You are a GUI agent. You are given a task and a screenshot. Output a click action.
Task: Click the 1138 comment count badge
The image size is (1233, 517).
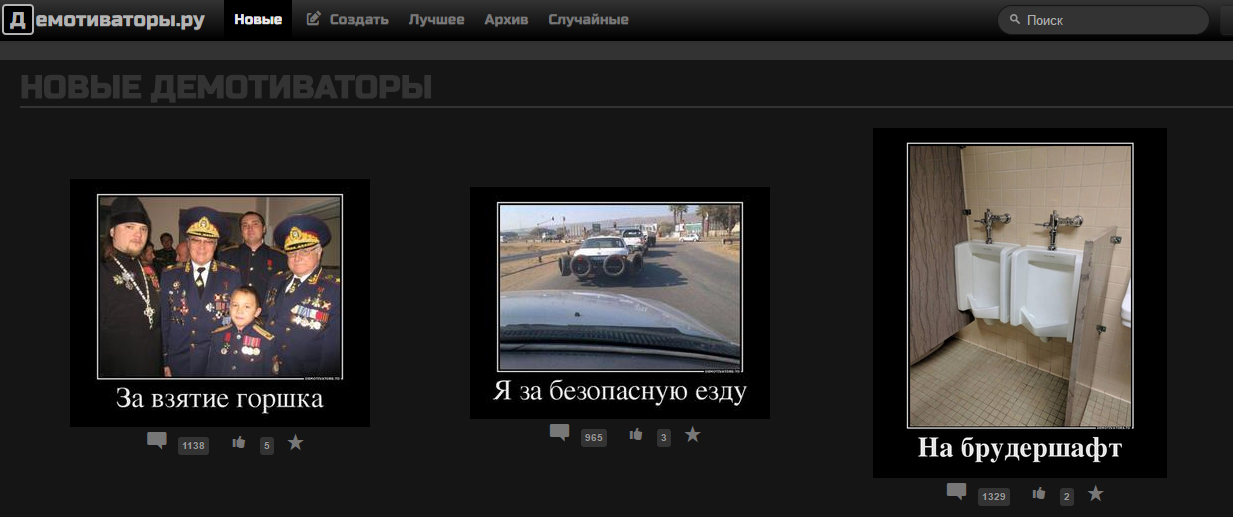[193, 446]
